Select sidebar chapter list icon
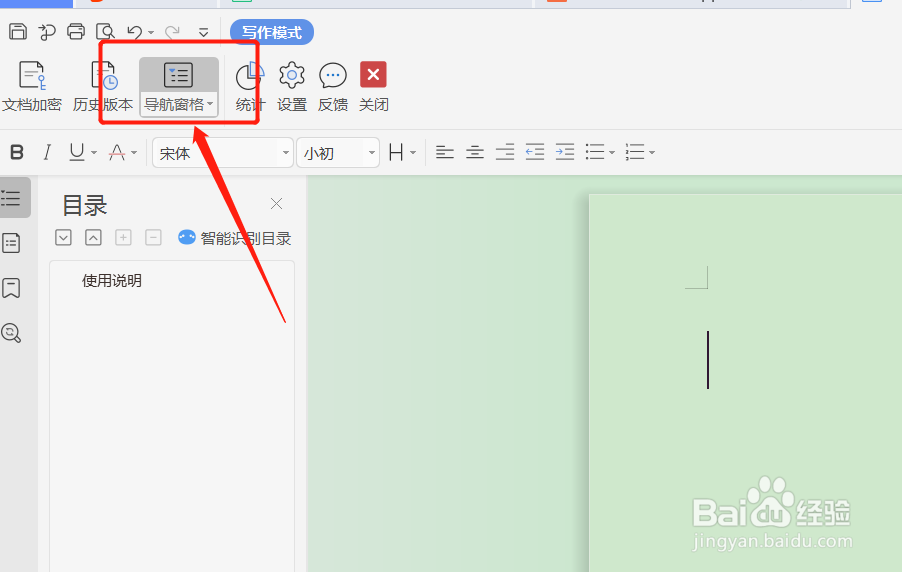 tap(12, 243)
